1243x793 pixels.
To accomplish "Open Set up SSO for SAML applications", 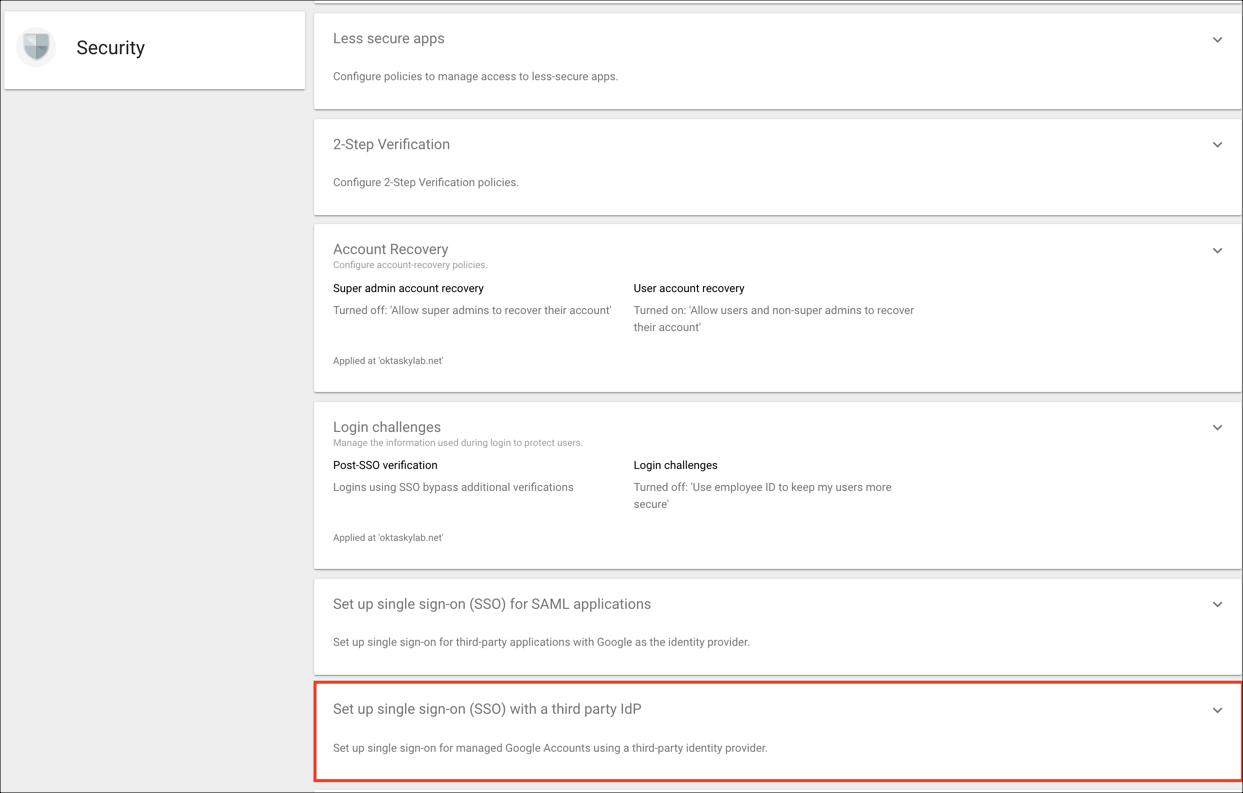I will point(491,604).
